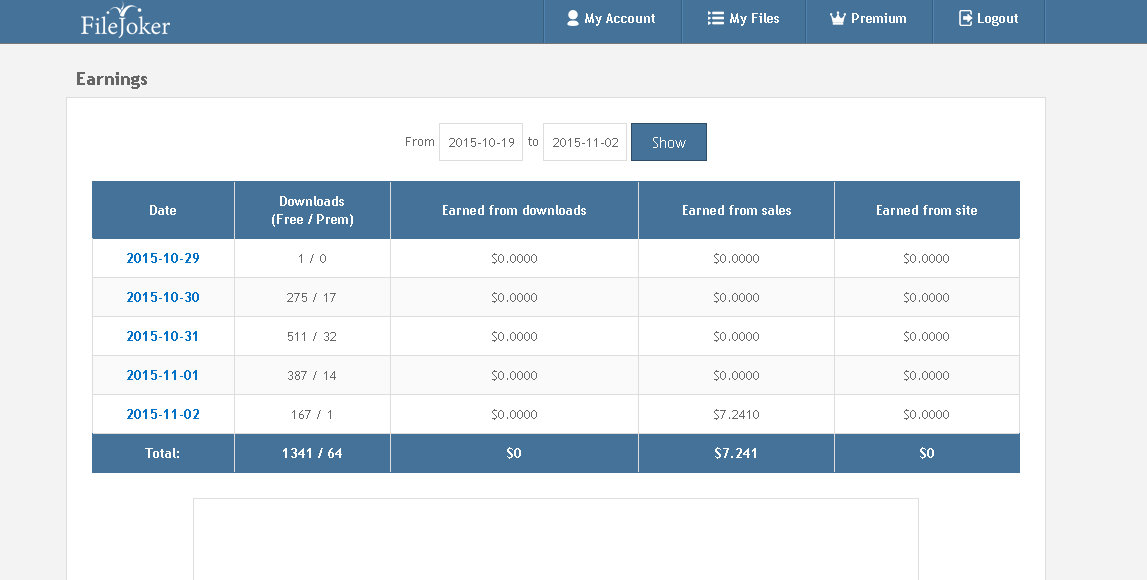Click the $7.2410 sales amount cell
Image resolution: width=1147 pixels, height=580 pixels.
[x=736, y=414]
